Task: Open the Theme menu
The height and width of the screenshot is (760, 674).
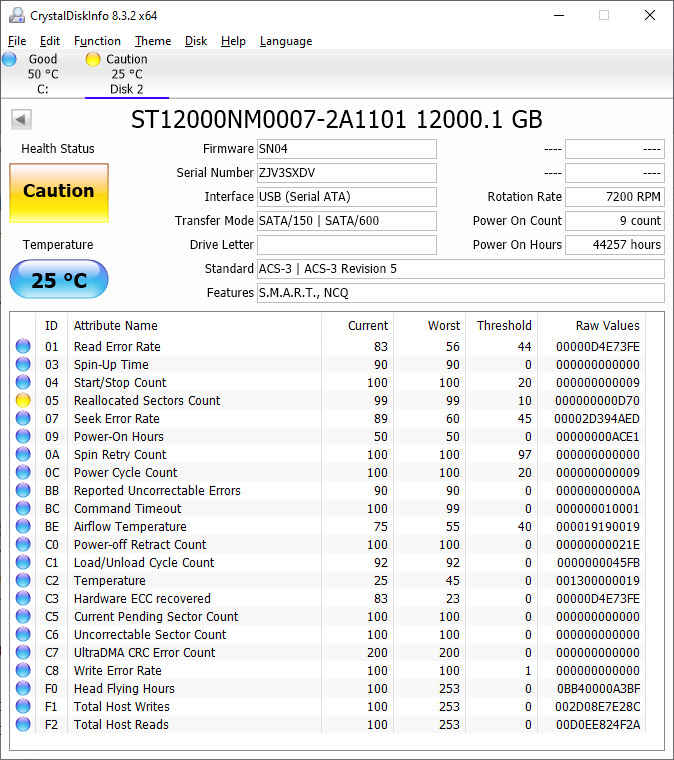Action: (153, 41)
